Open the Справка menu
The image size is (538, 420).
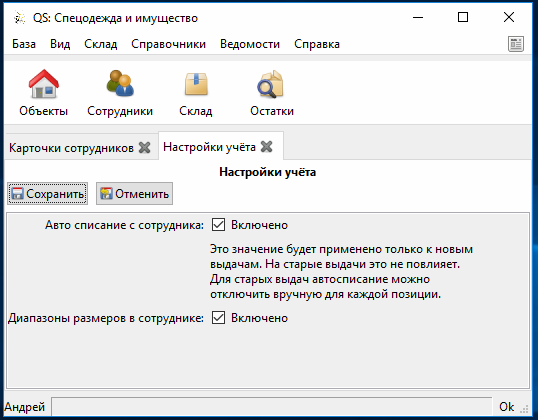[x=317, y=44]
